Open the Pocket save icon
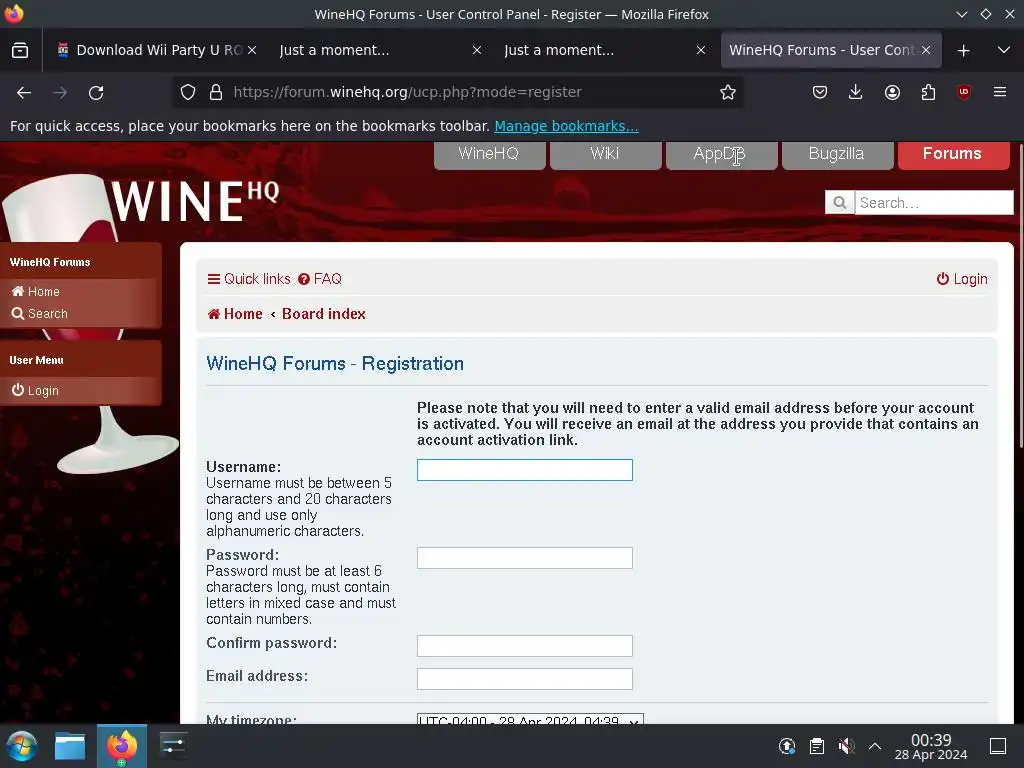This screenshot has width=1024, height=768. point(820,93)
